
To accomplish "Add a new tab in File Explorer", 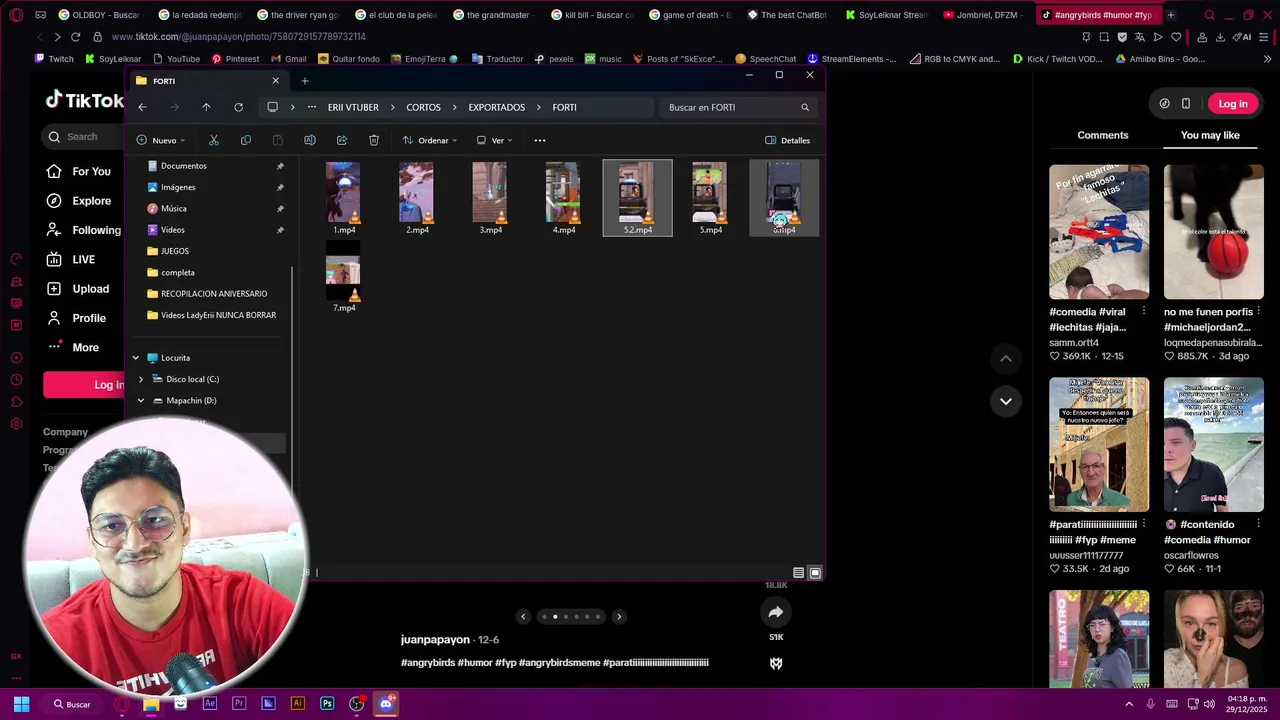I will [305, 81].
